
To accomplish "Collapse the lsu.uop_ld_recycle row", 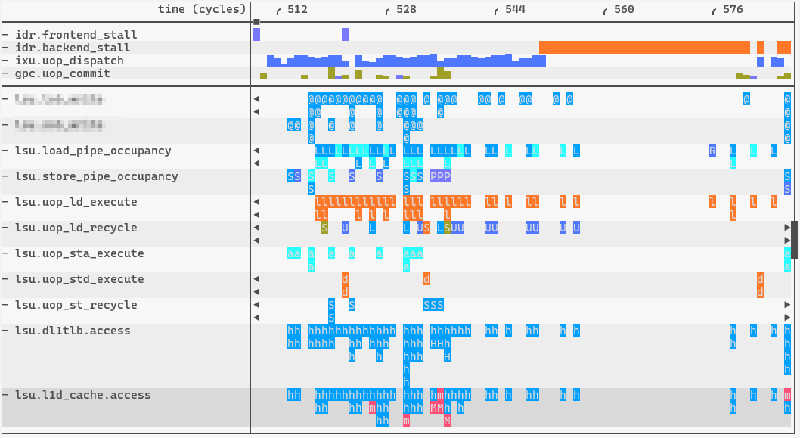I will pos(5,228).
